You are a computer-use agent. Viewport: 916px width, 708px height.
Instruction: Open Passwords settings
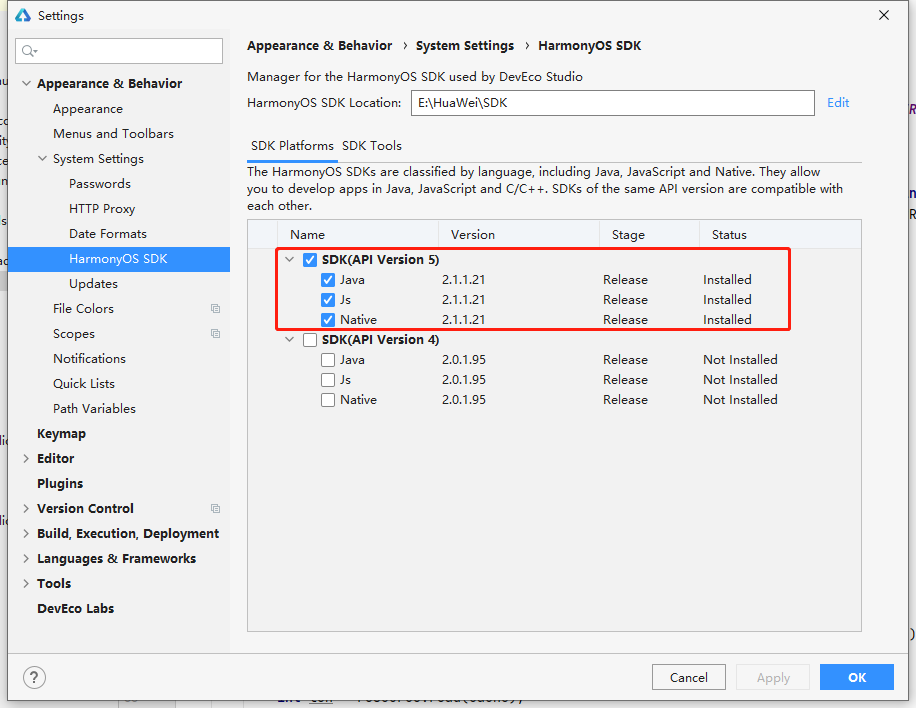click(x=100, y=183)
